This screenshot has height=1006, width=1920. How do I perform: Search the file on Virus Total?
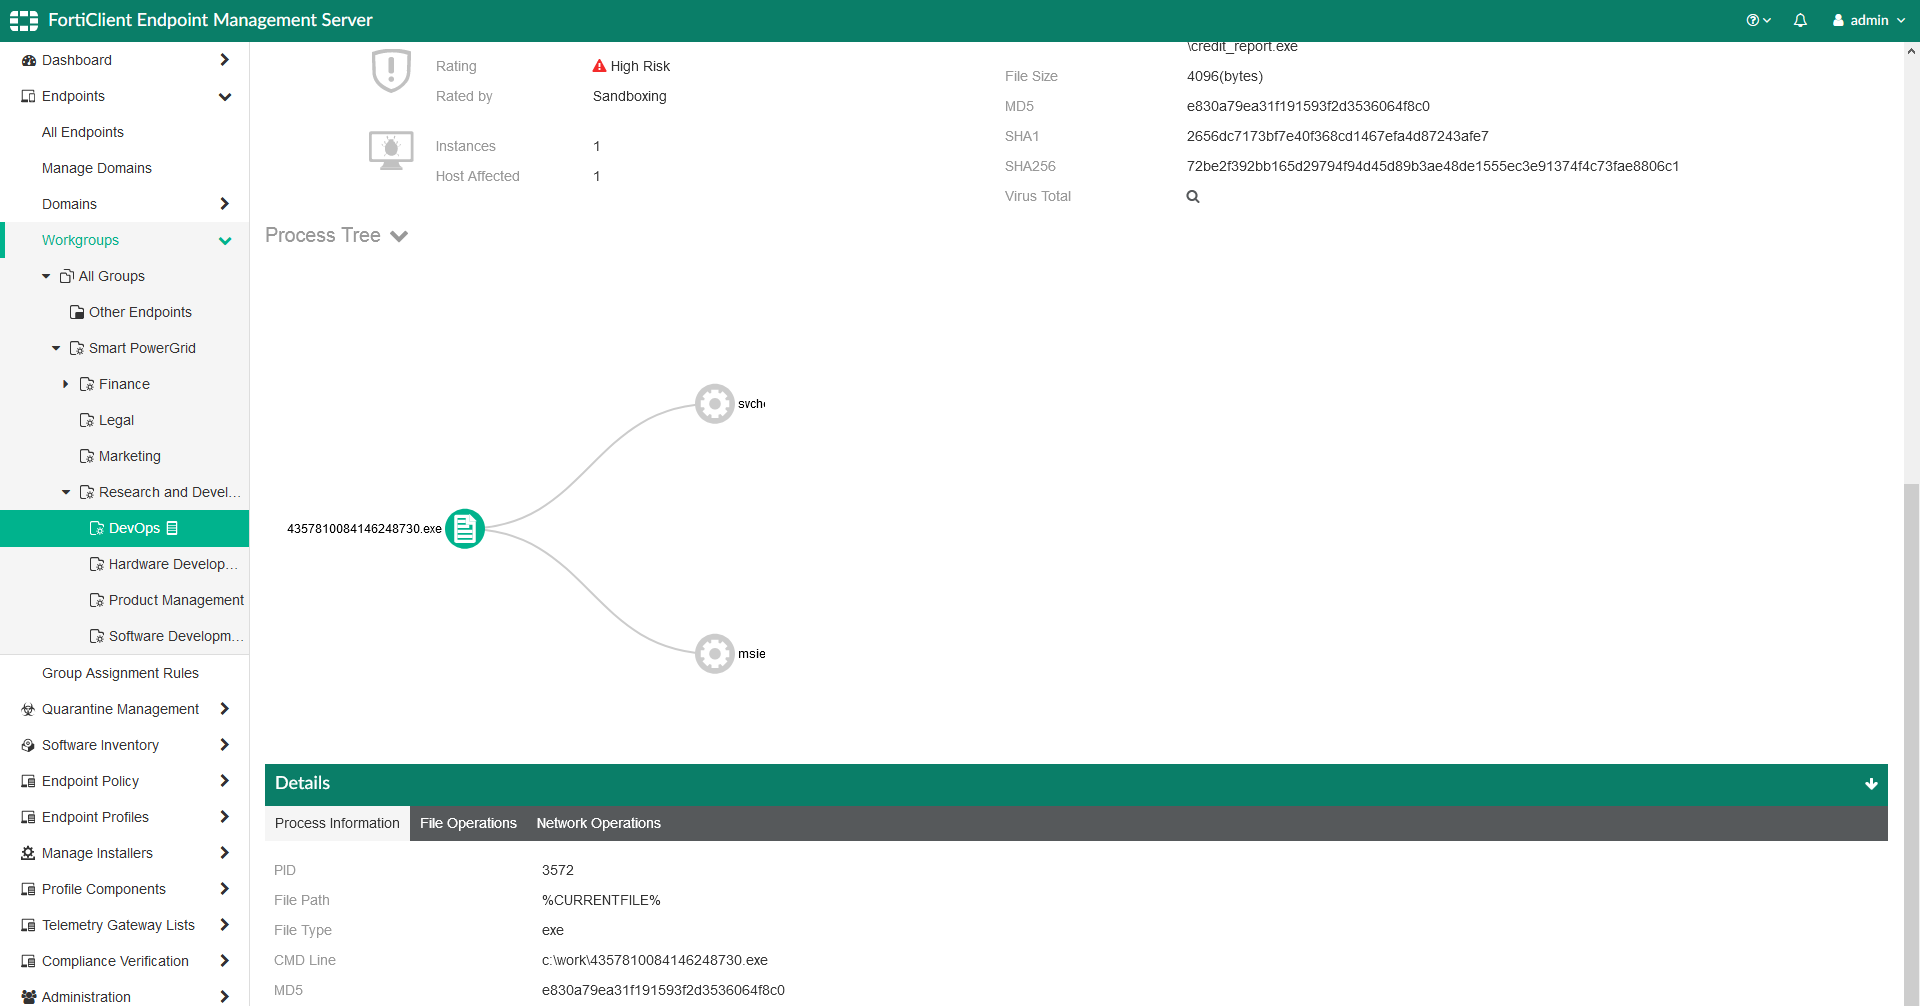pos(1193,196)
